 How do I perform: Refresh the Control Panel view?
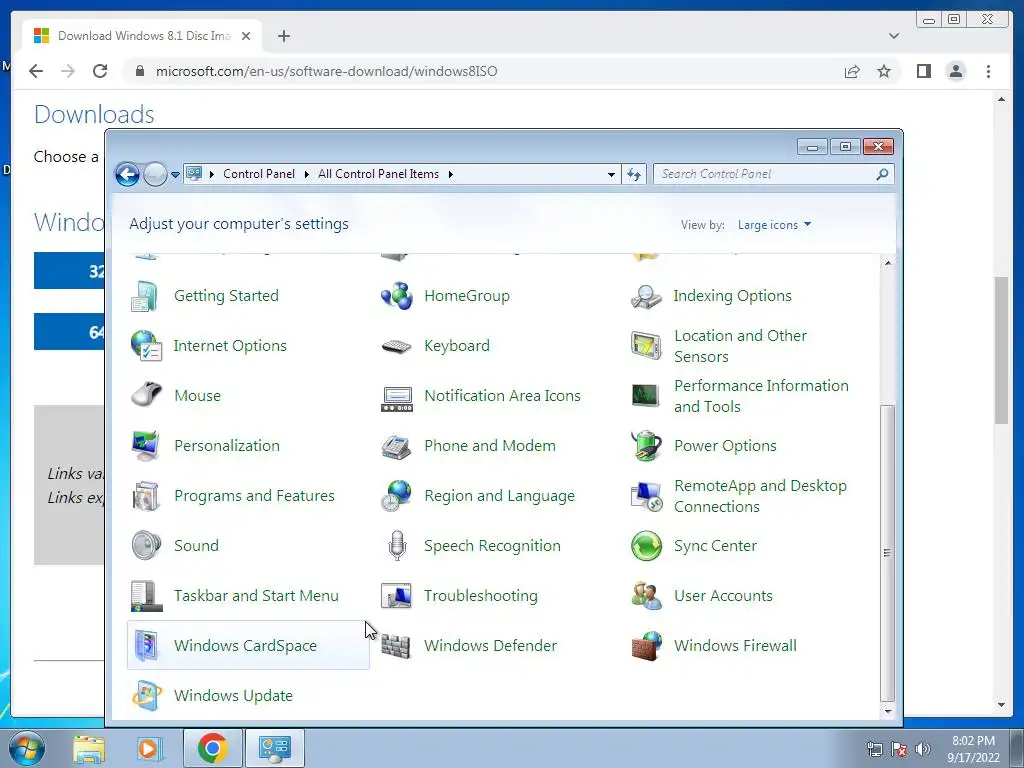coord(633,174)
